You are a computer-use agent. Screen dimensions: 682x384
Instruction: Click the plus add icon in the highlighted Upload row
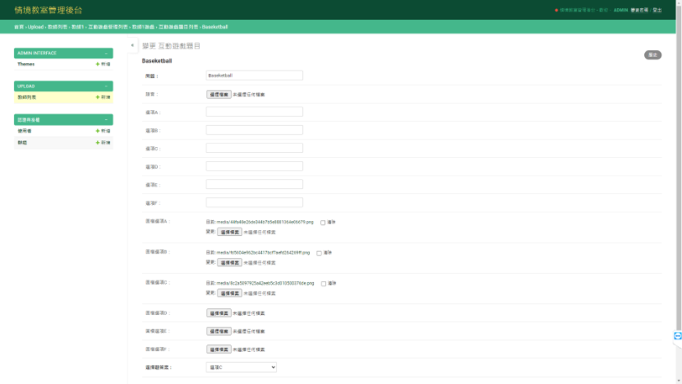[x=97, y=97]
